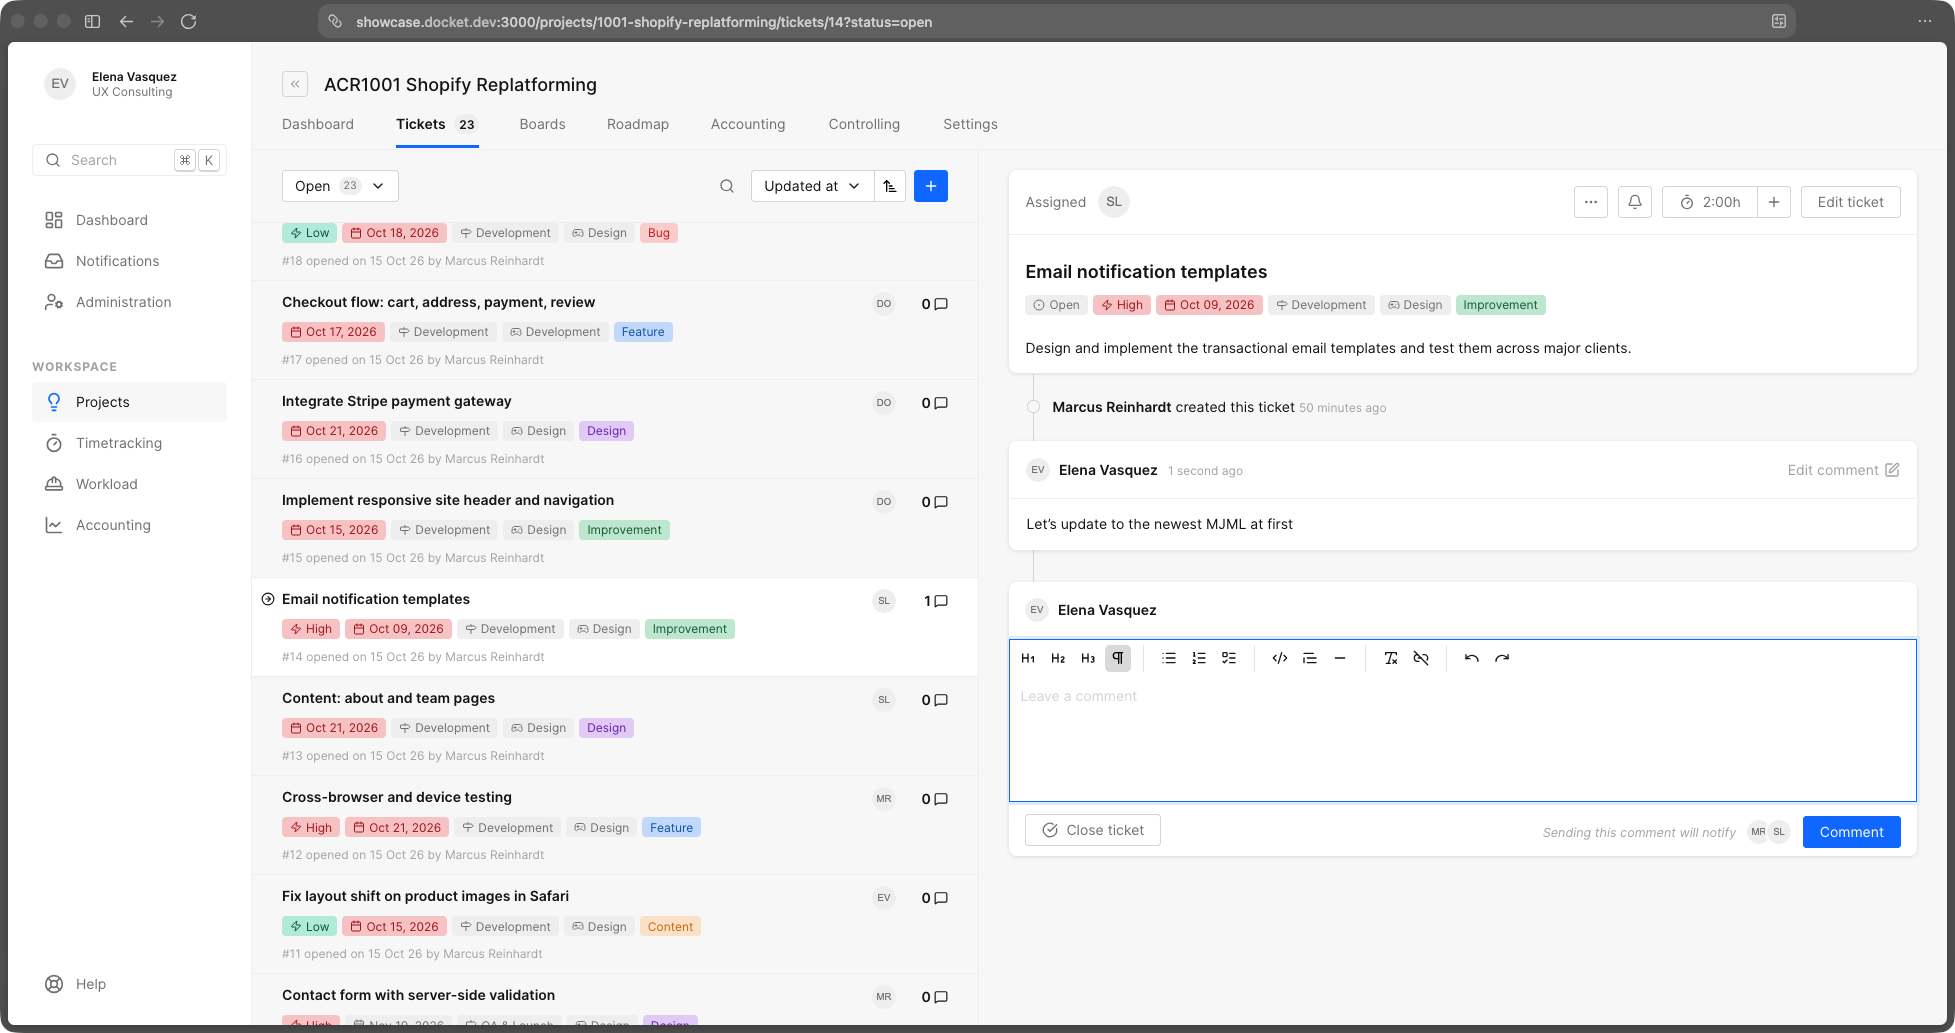This screenshot has width=1955, height=1033.
Task: Add a new ticket with the blue plus button
Action: point(931,186)
